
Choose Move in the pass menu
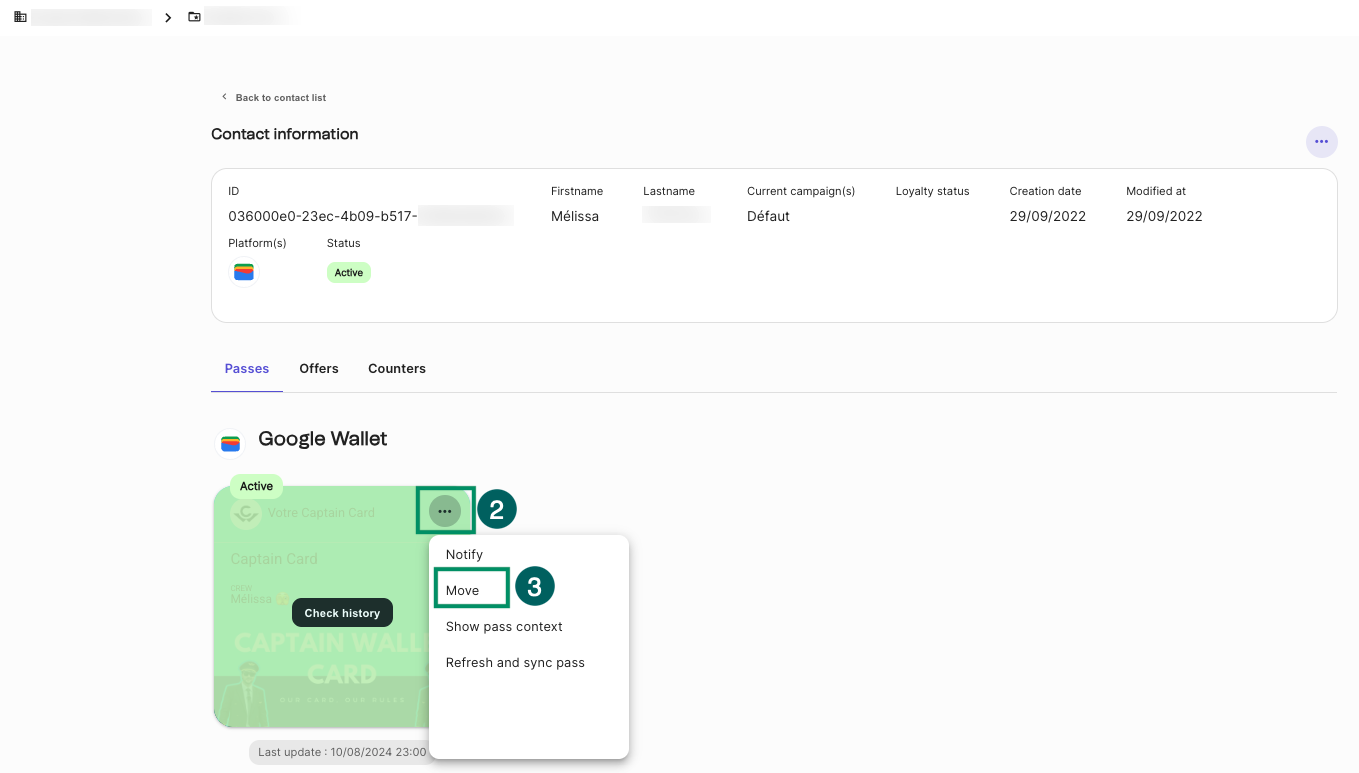point(463,591)
